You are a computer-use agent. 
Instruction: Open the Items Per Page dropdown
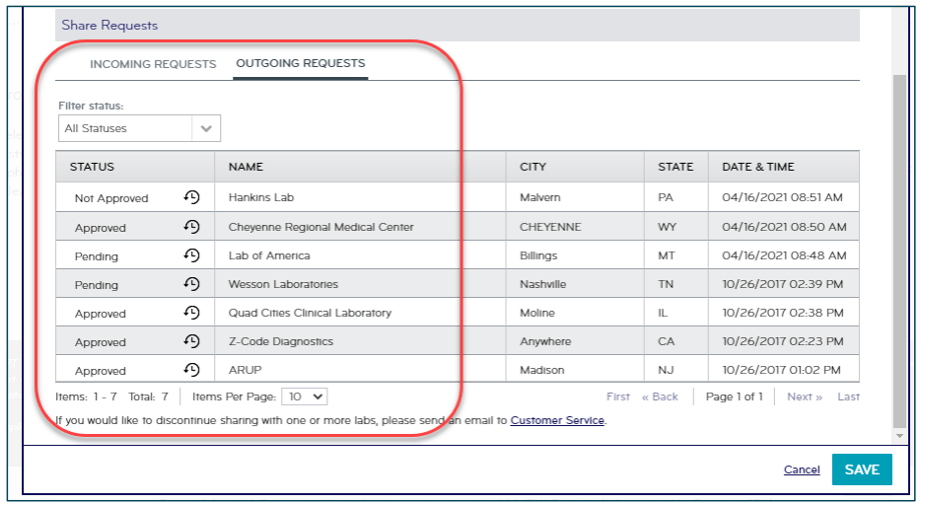[x=304, y=397]
